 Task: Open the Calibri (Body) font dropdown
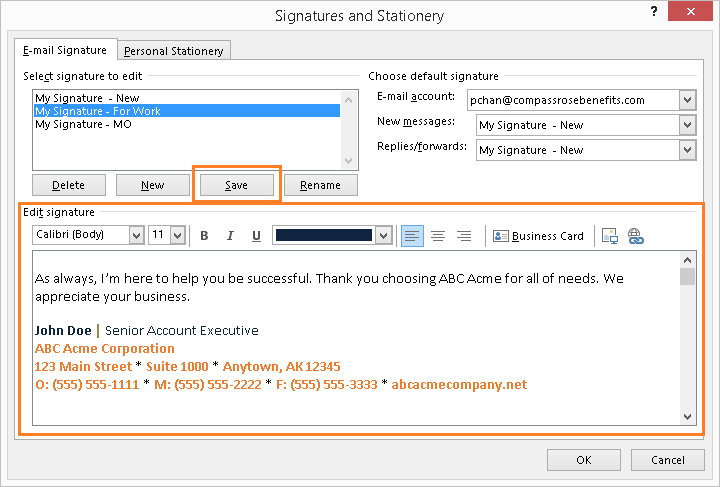[136, 235]
